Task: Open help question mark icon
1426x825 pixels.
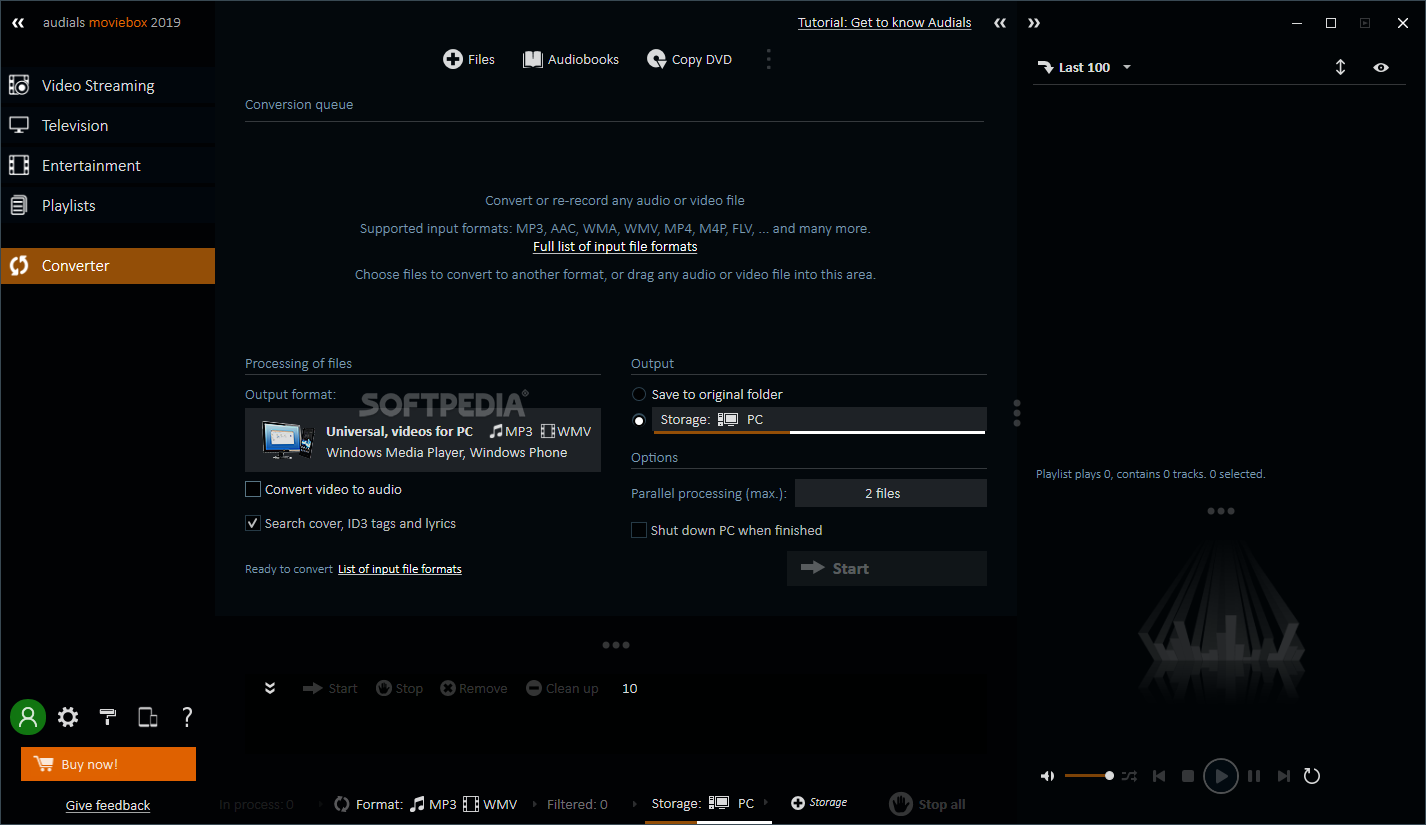Action: [x=187, y=717]
